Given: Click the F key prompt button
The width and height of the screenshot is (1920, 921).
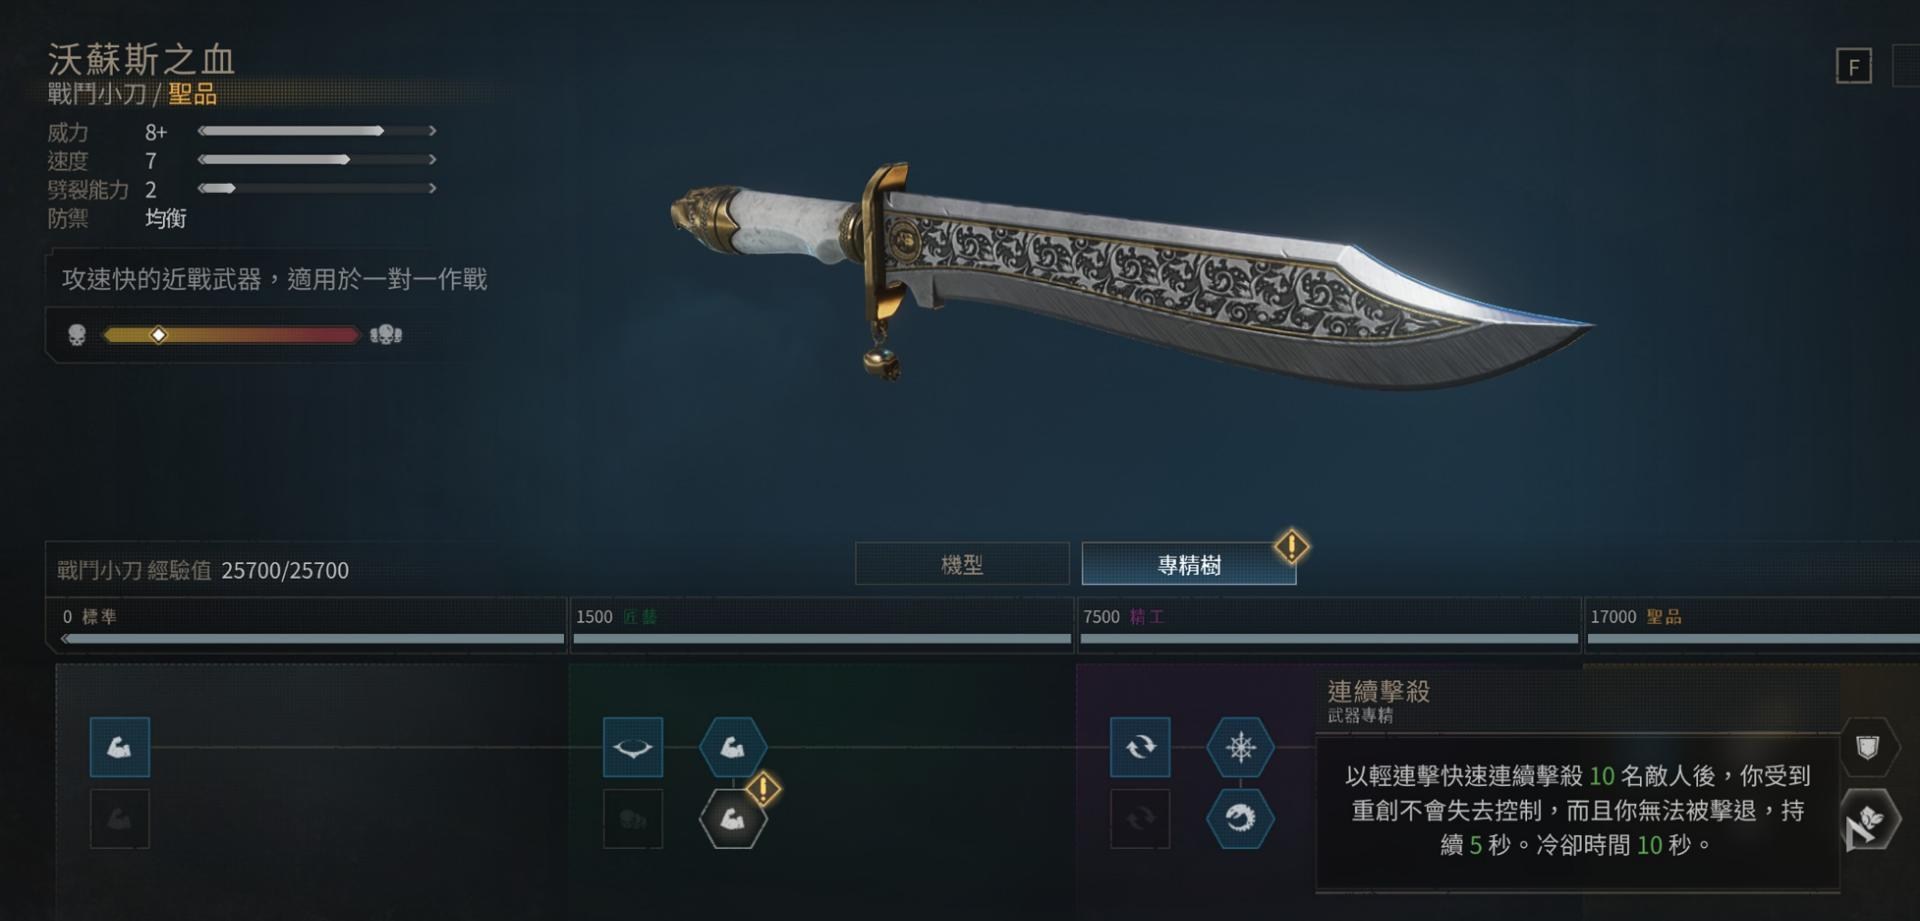Looking at the screenshot, I should tap(1854, 67).
